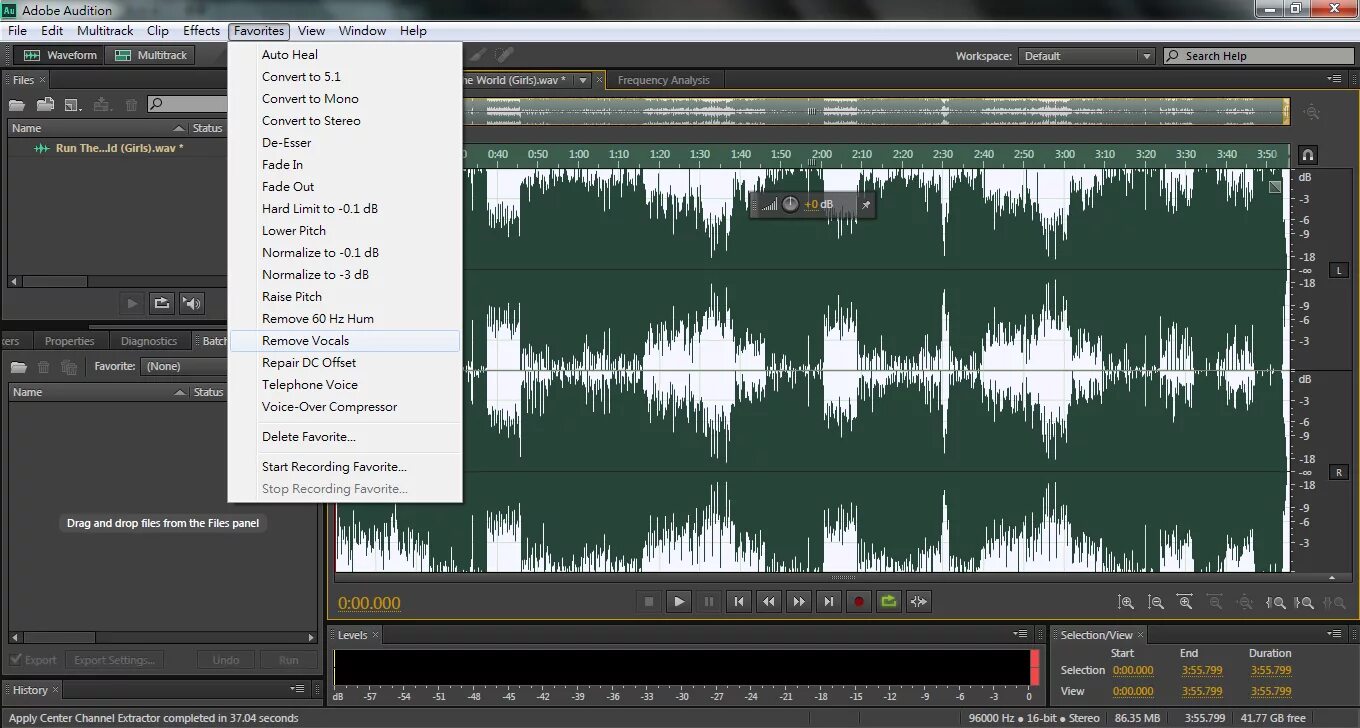Switch to the Diagnostics tab

[149, 341]
